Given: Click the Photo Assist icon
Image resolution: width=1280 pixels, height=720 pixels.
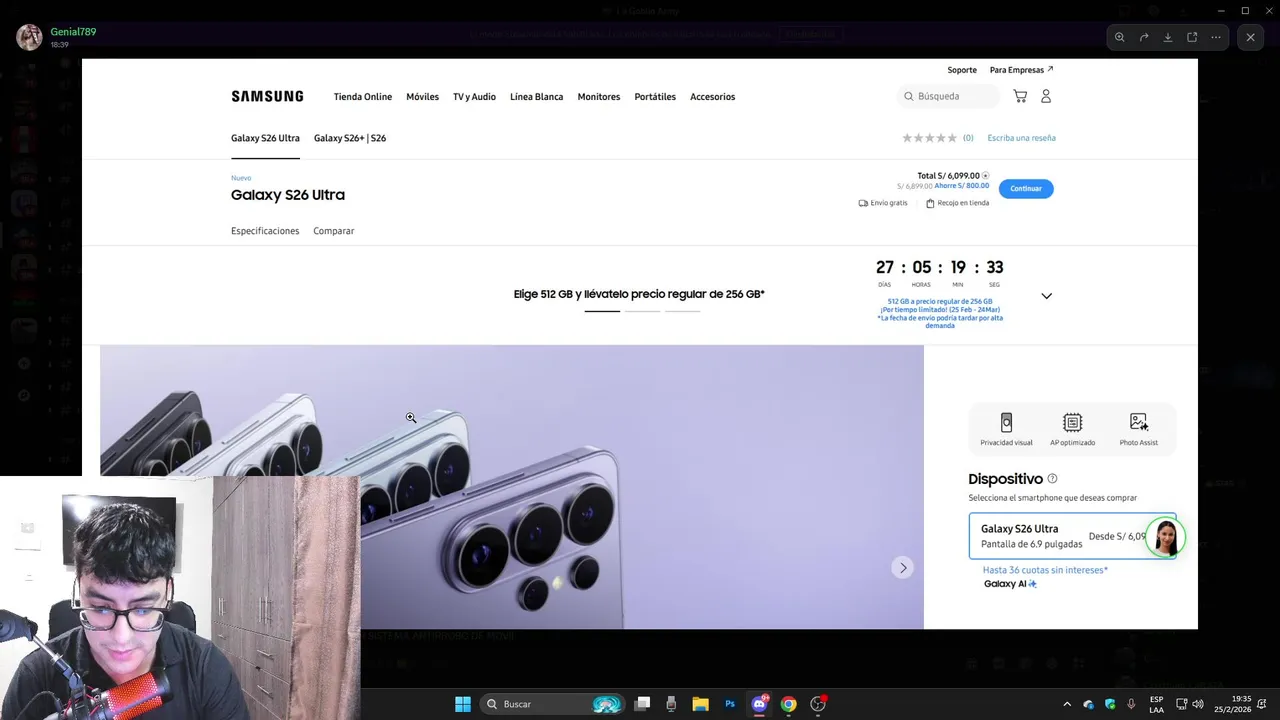Looking at the screenshot, I should pyautogui.click(x=1139, y=422).
